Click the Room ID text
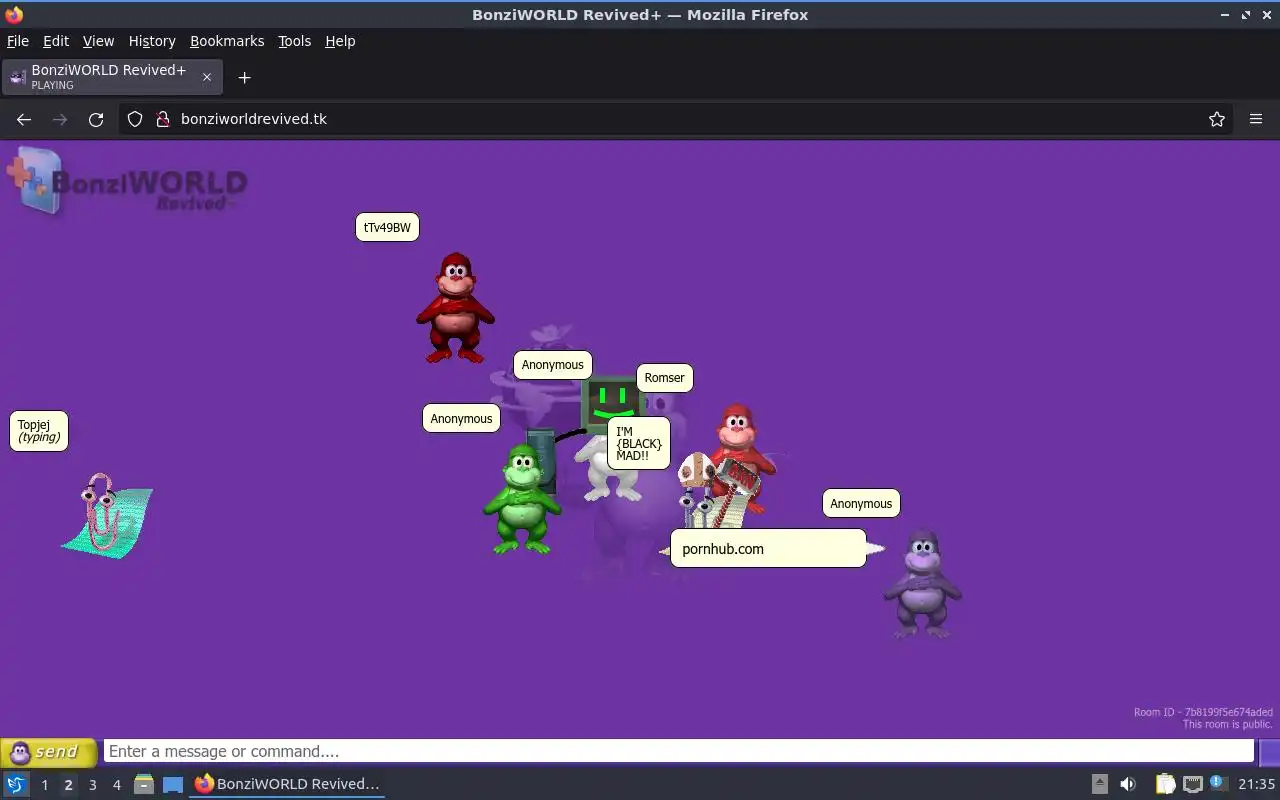Viewport: 1280px width, 800px height. pyautogui.click(x=1203, y=712)
